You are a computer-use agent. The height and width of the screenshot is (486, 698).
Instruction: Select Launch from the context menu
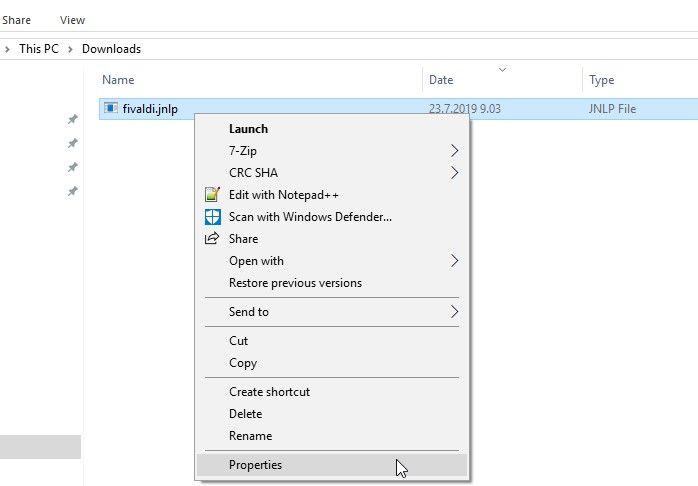pos(248,129)
